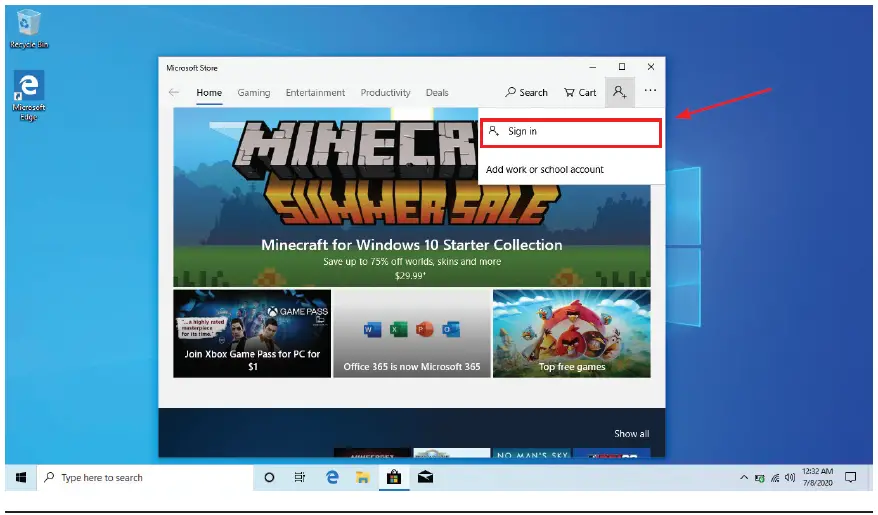Open the Minecraft Summer Sale banner
878x515 pixels.
tap(412, 197)
